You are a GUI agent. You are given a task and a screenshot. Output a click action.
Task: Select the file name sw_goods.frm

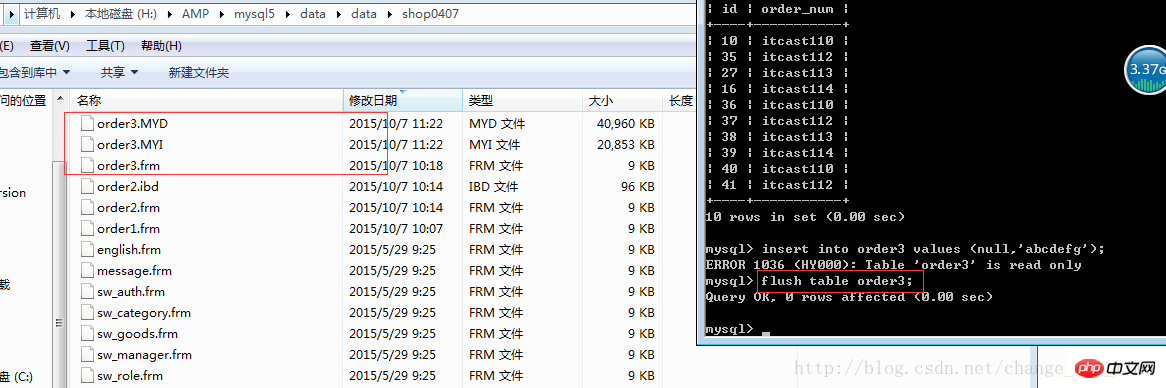[137, 334]
